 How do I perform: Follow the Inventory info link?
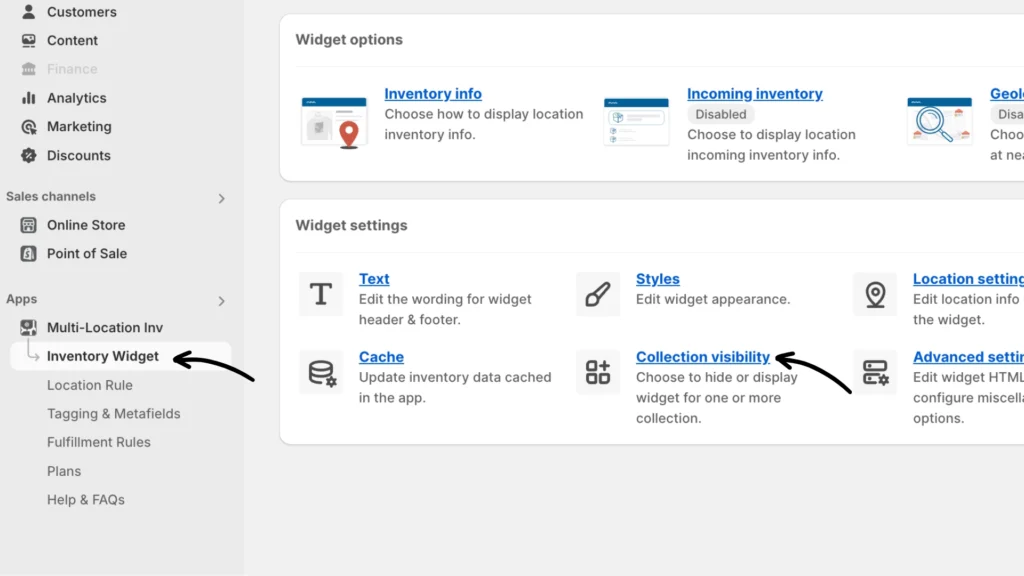point(433,94)
